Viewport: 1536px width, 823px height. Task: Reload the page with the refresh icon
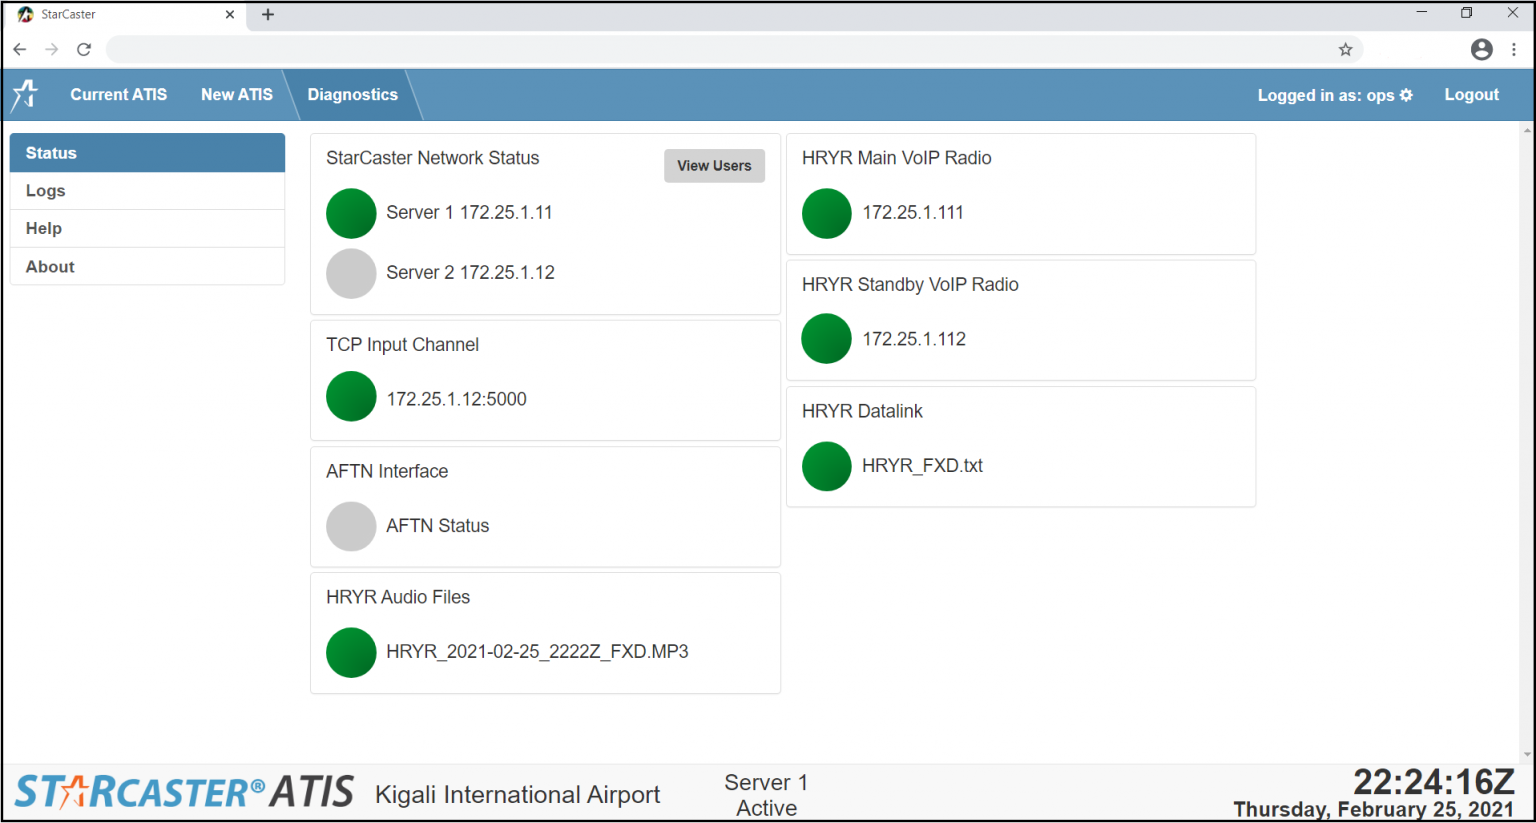coord(84,49)
